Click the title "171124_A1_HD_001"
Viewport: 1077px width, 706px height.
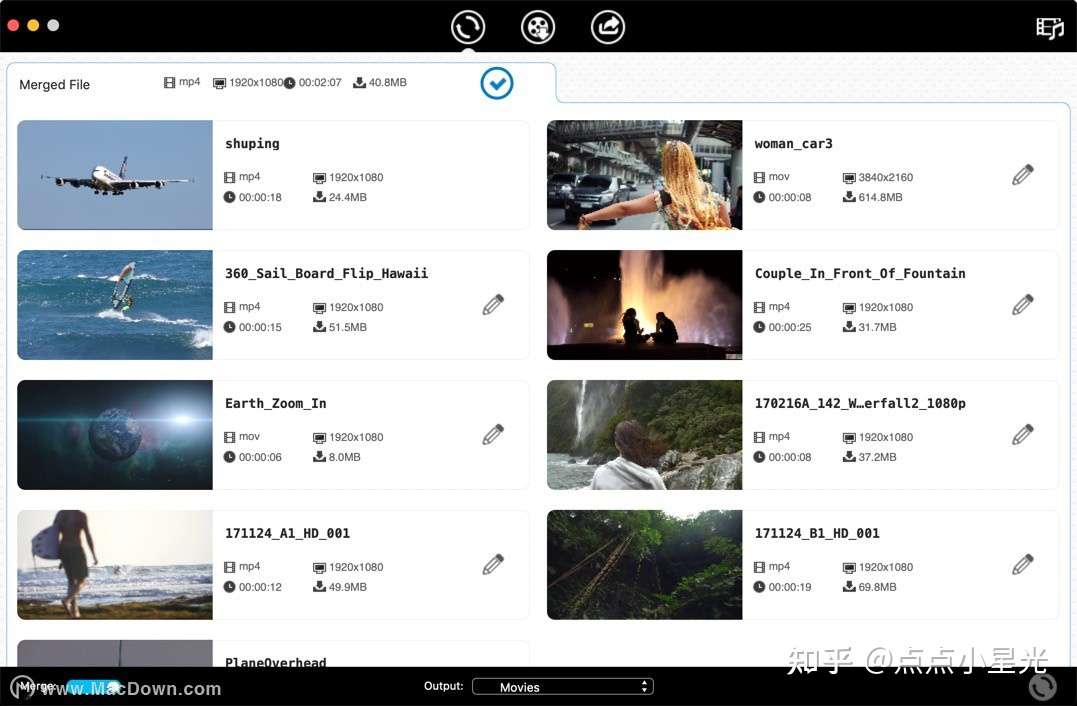[287, 533]
